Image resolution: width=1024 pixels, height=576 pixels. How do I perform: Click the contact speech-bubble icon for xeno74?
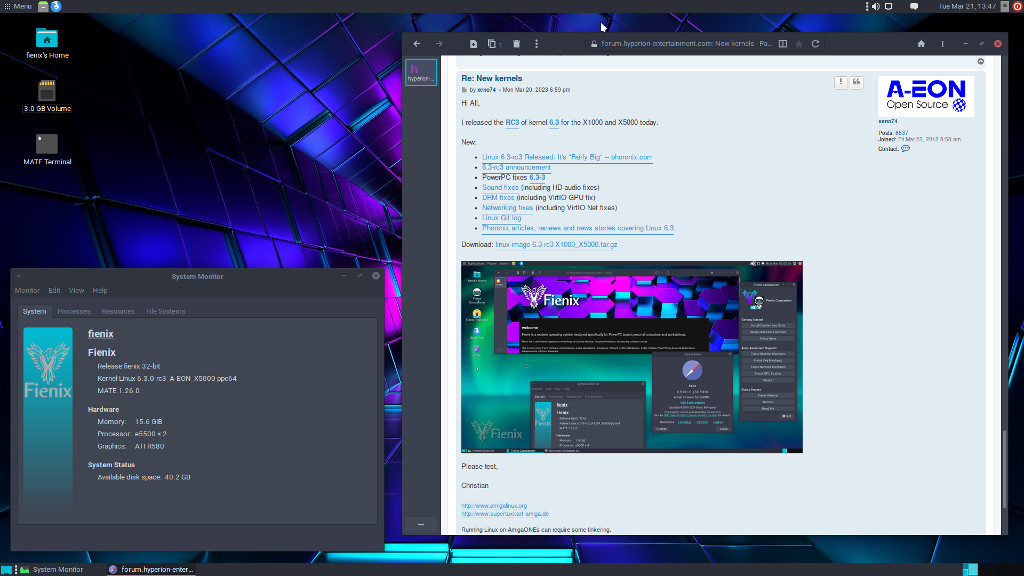click(x=905, y=149)
